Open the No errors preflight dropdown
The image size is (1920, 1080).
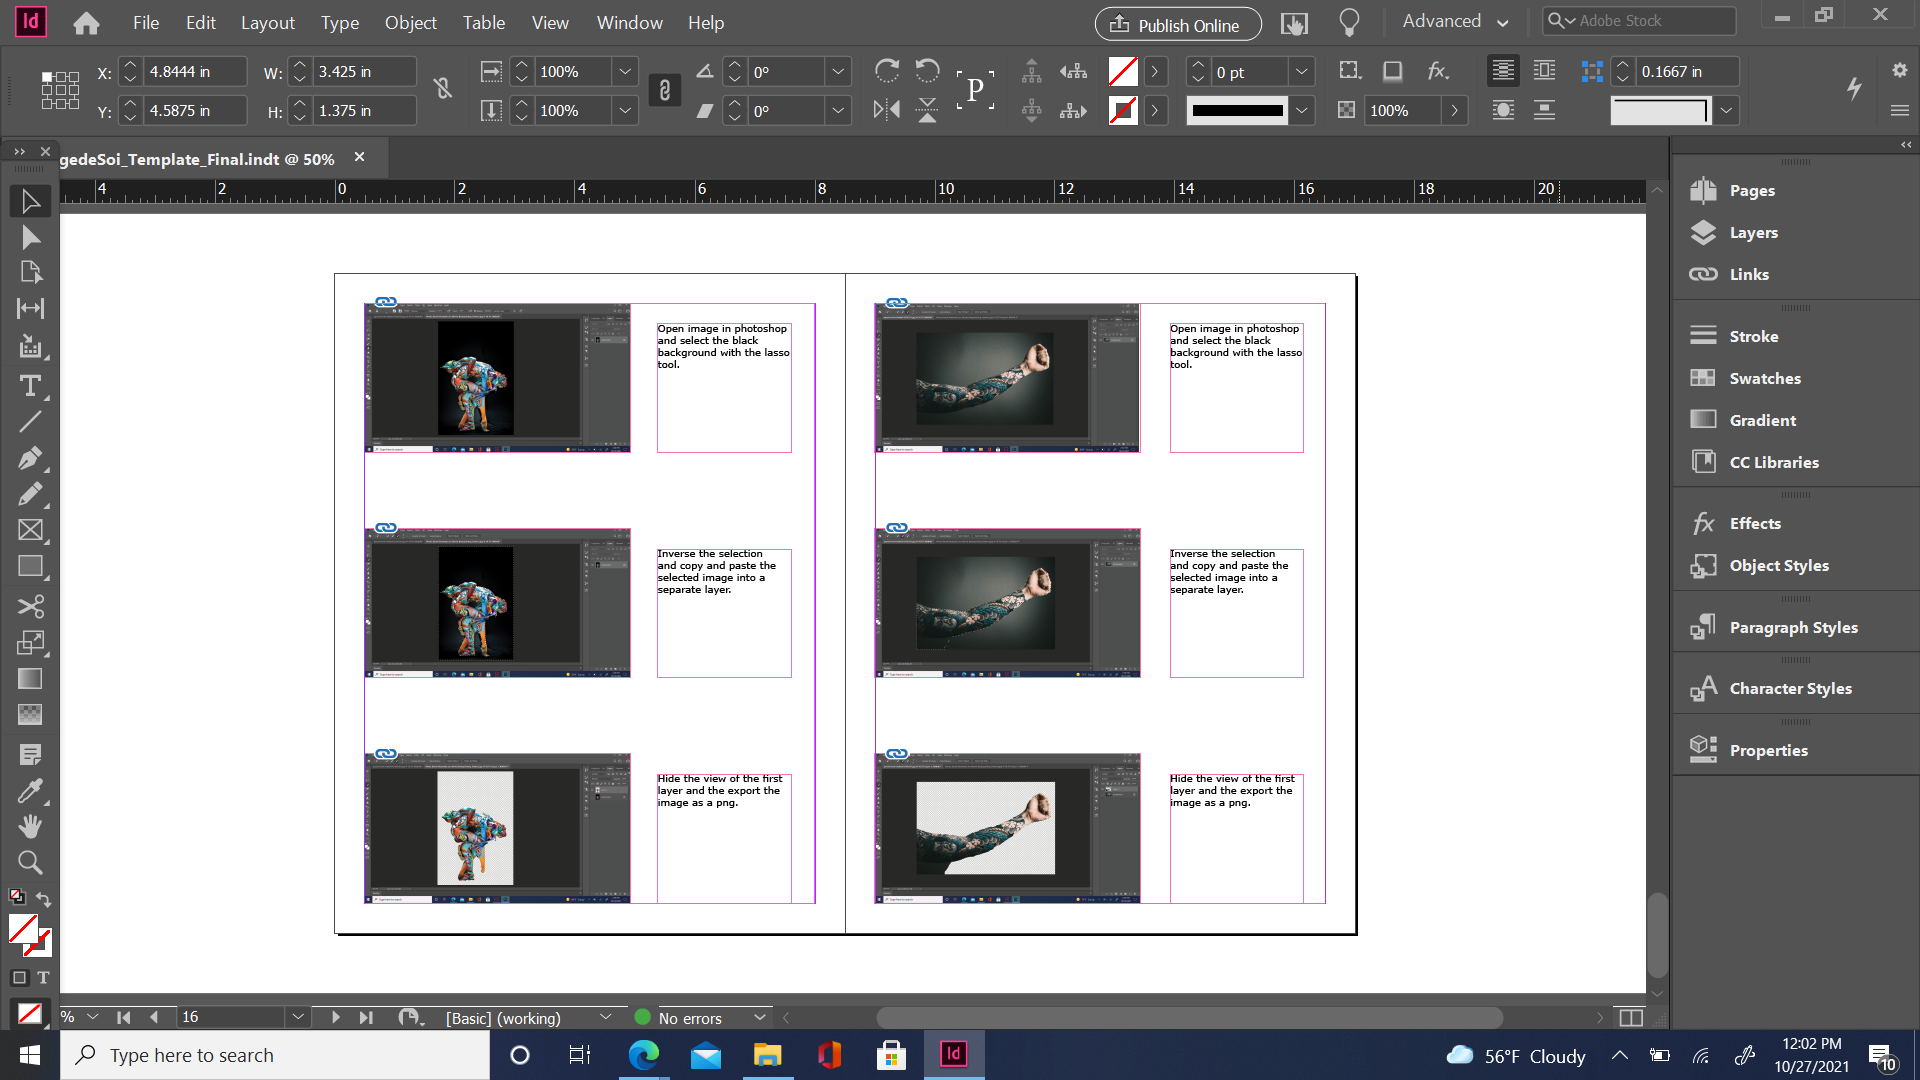(x=760, y=1018)
